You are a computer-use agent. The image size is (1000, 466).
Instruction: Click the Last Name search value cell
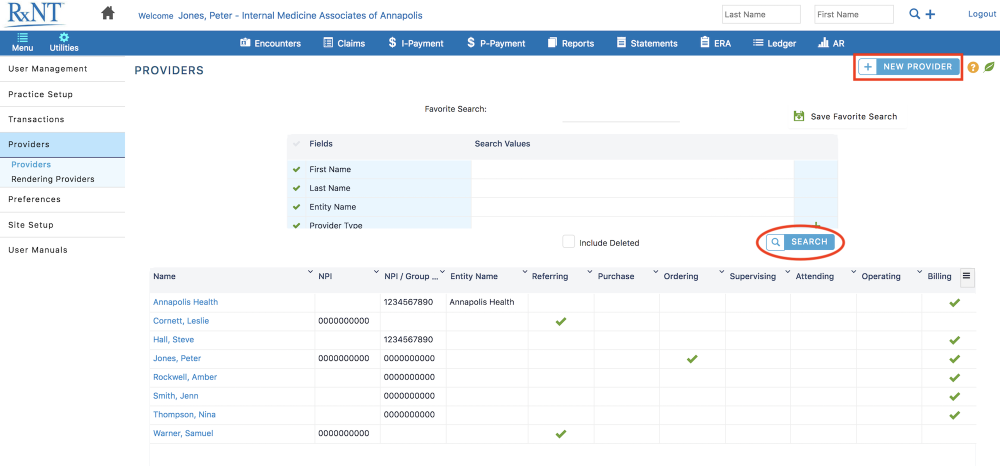[x=633, y=188]
